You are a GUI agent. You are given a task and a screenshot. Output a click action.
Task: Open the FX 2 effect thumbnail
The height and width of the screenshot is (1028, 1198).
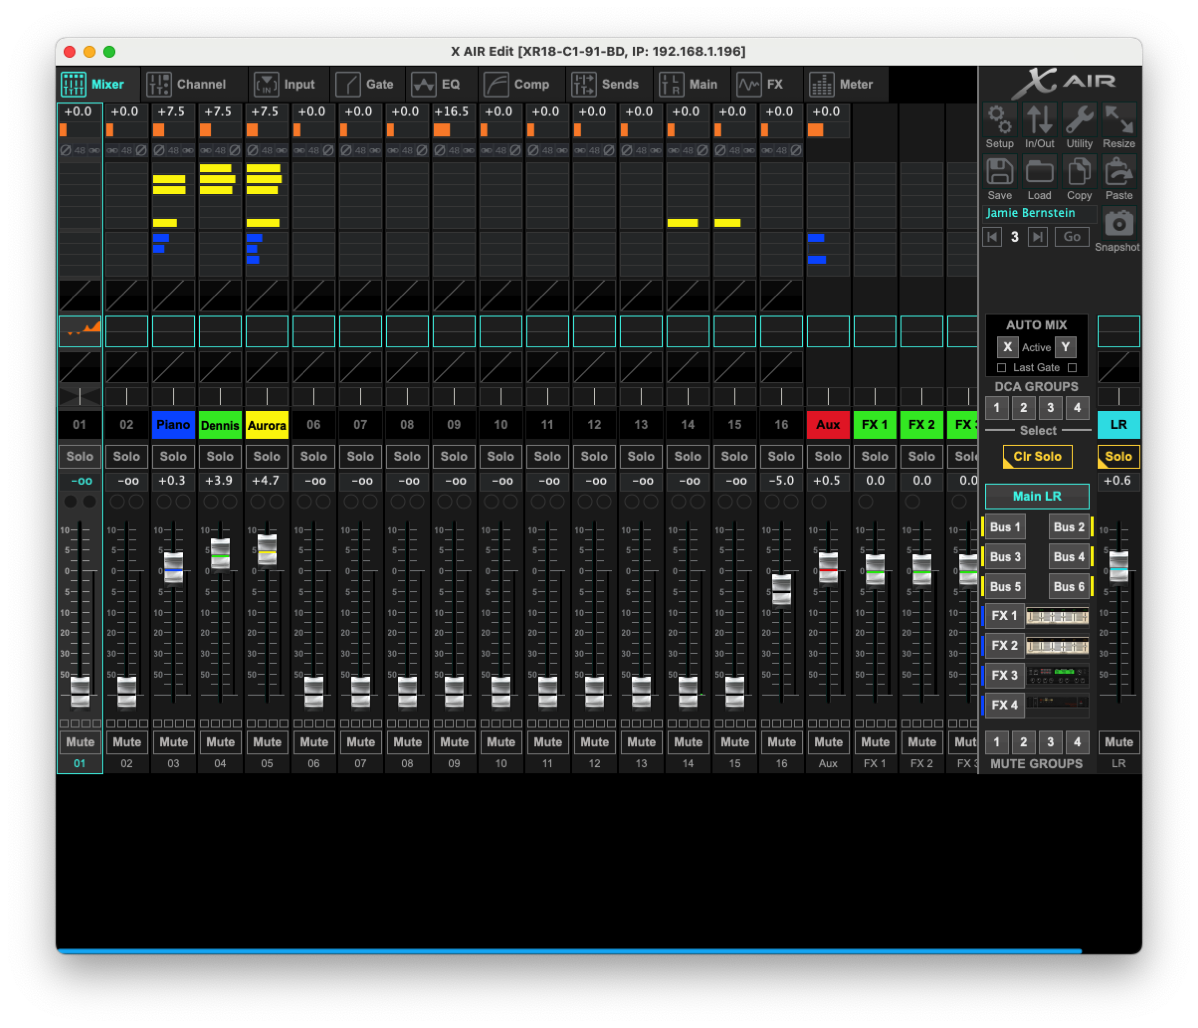coord(1057,646)
